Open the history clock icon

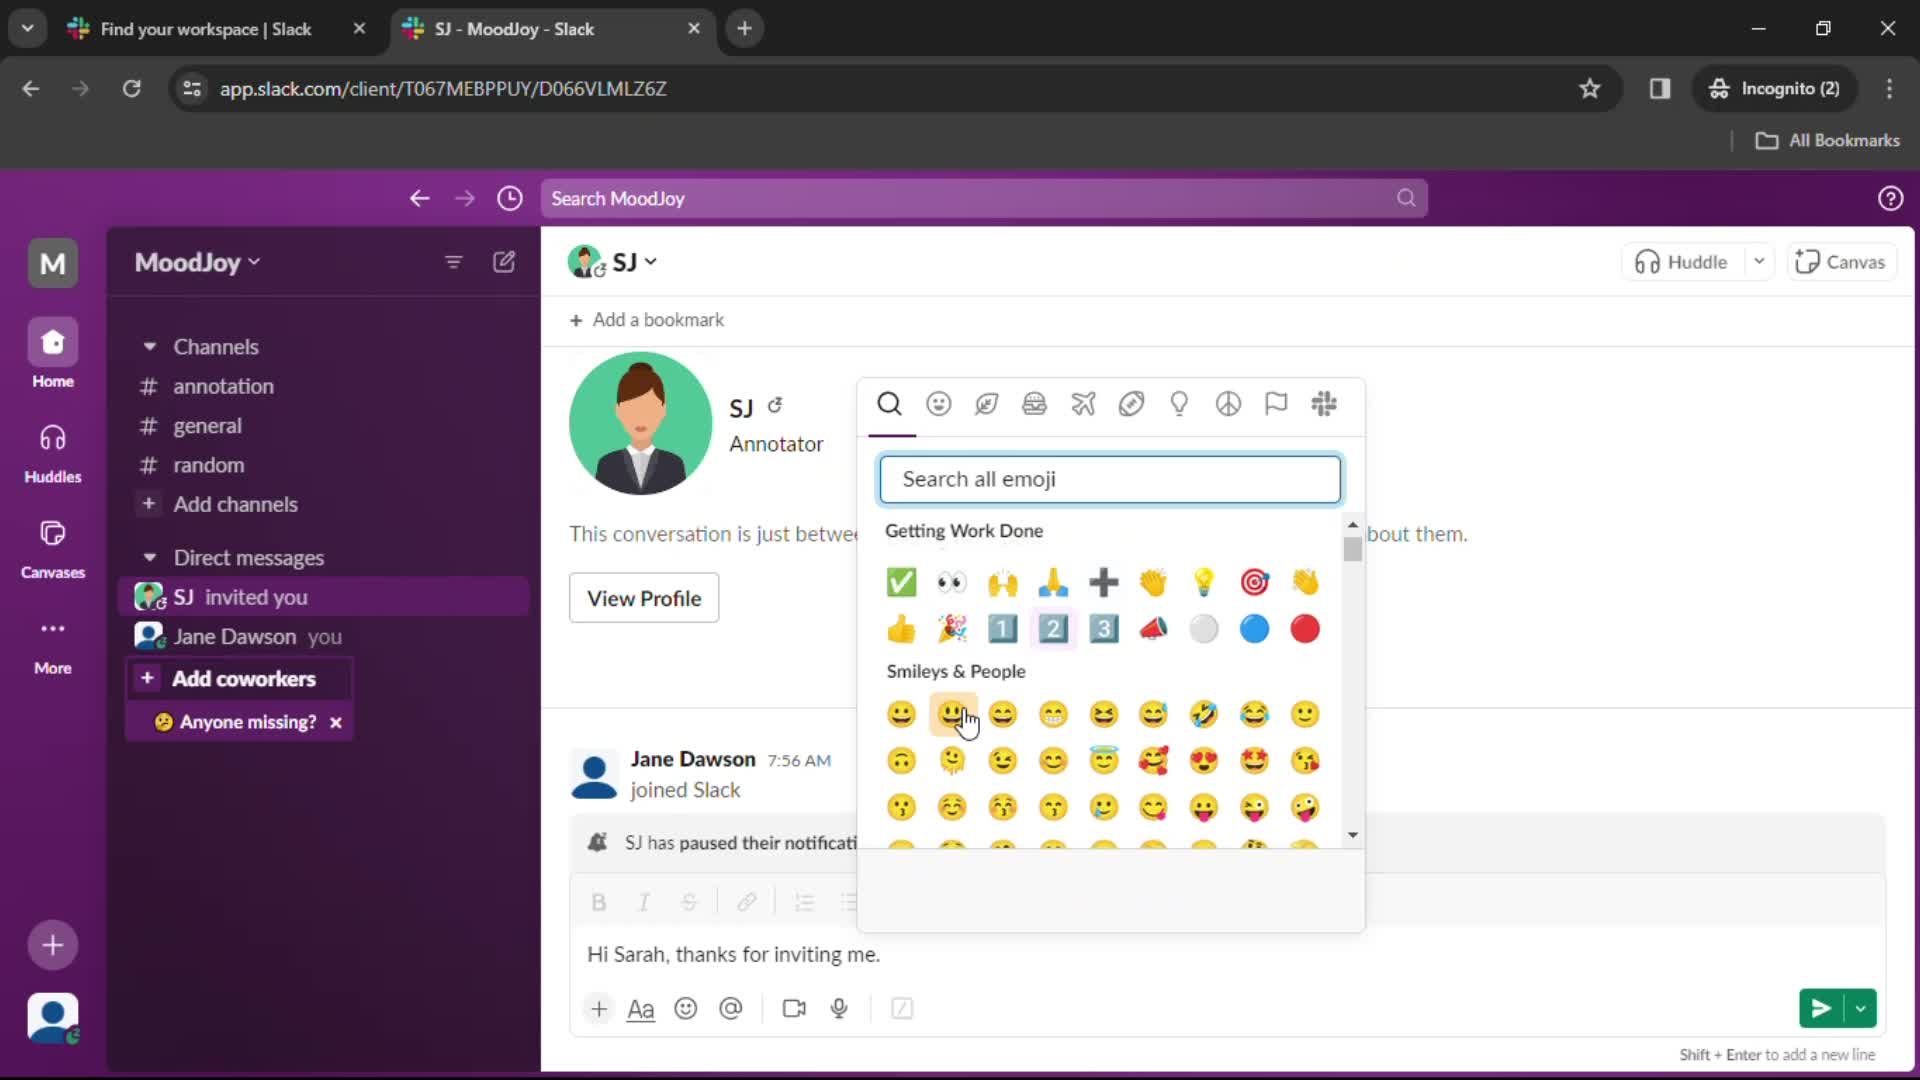(x=510, y=199)
